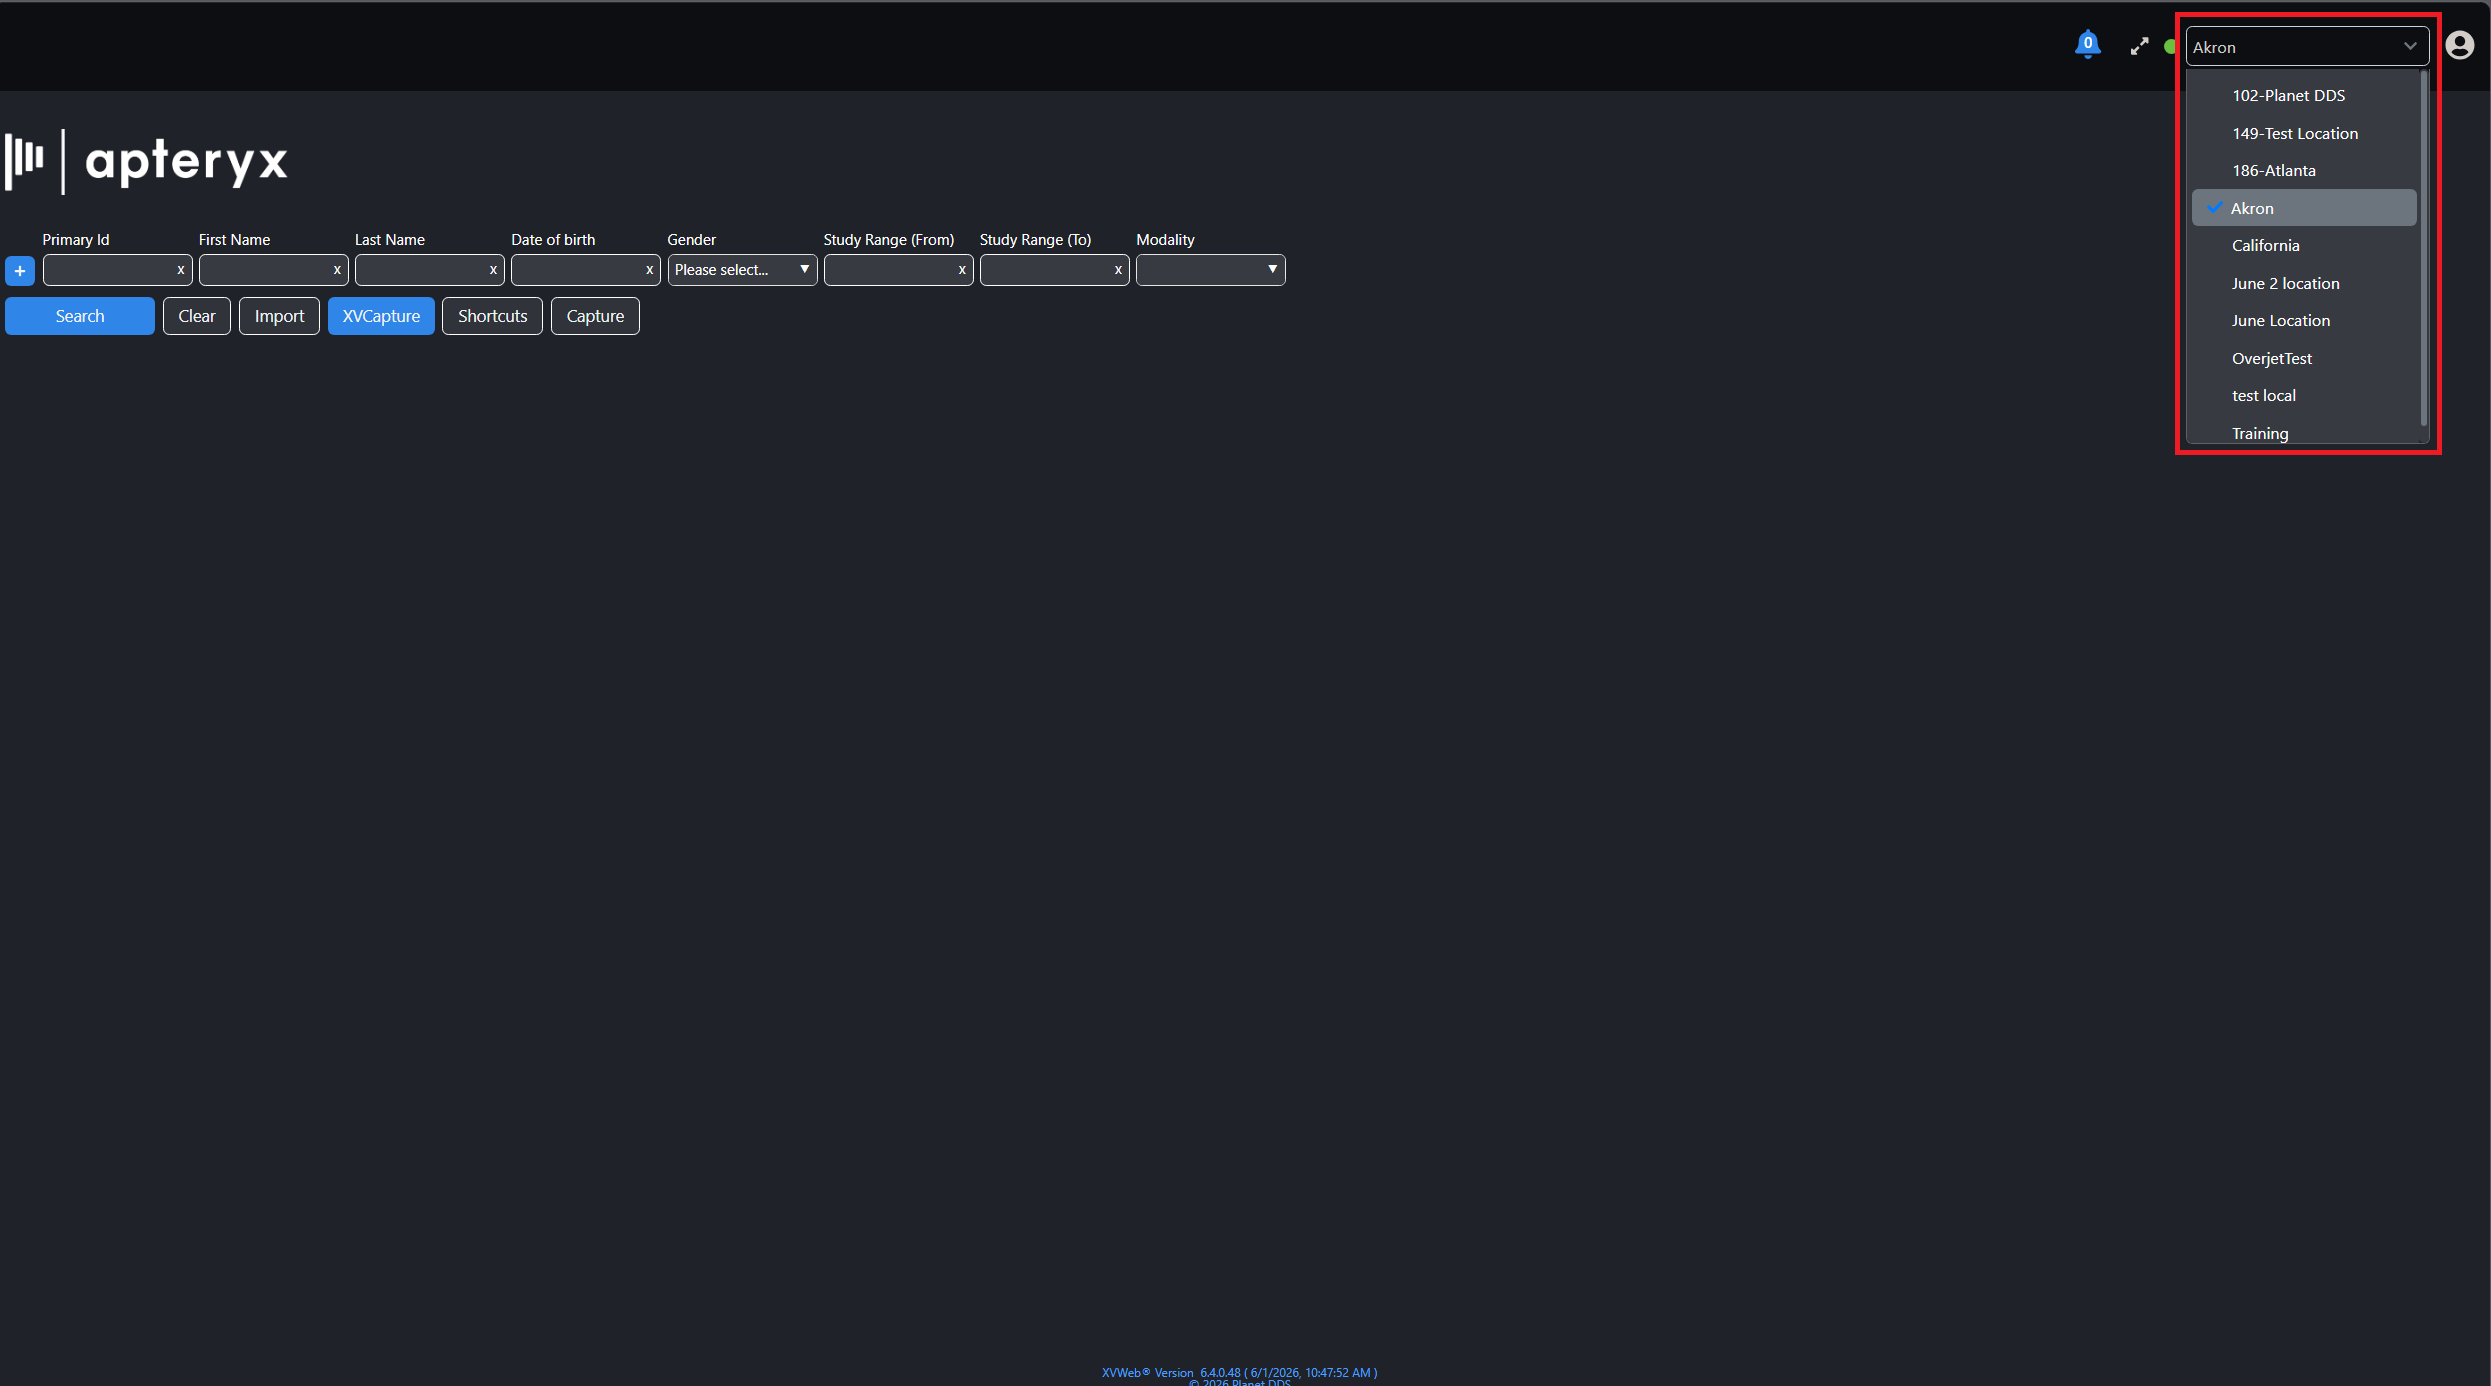
Task: Choose OverjetTest location
Action: [x=2304, y=358]
